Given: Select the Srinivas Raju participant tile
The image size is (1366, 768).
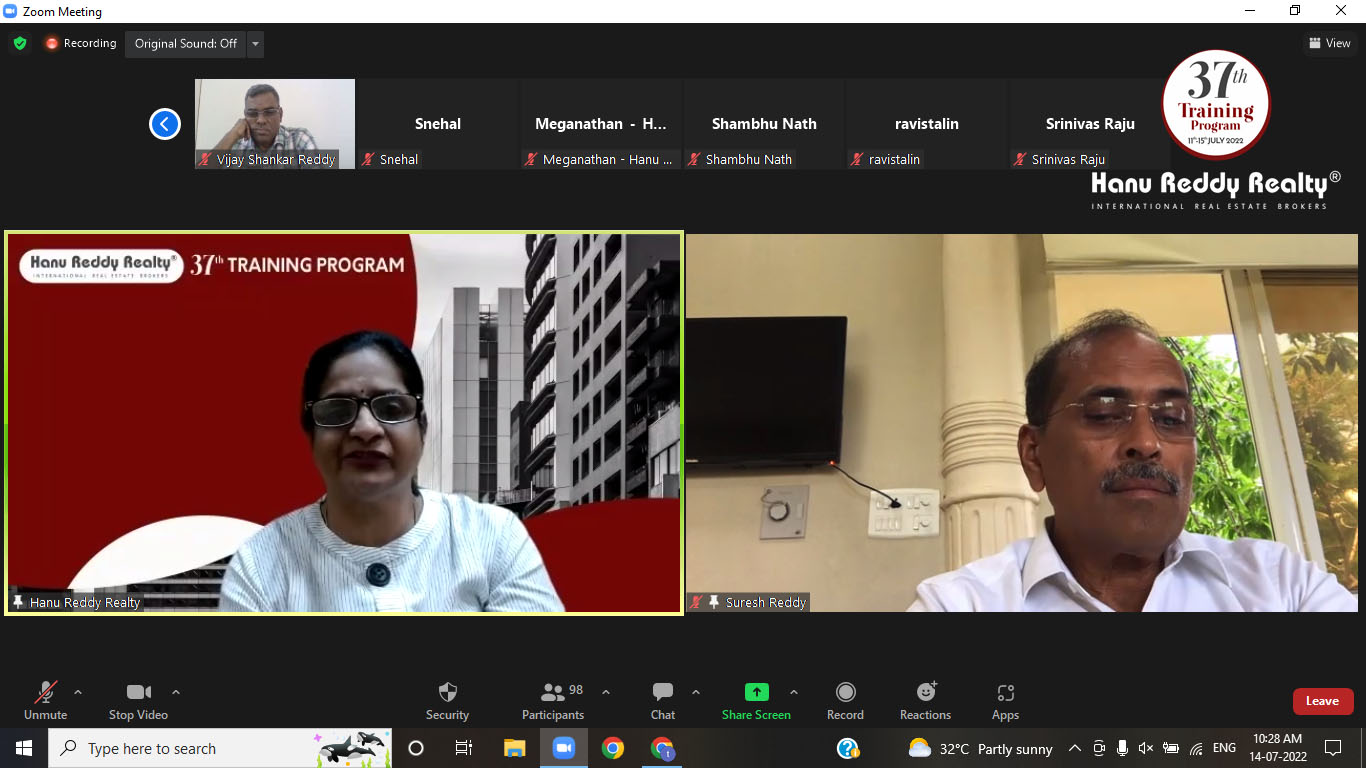Looking at the screenshot, I should click(1090, 124).
